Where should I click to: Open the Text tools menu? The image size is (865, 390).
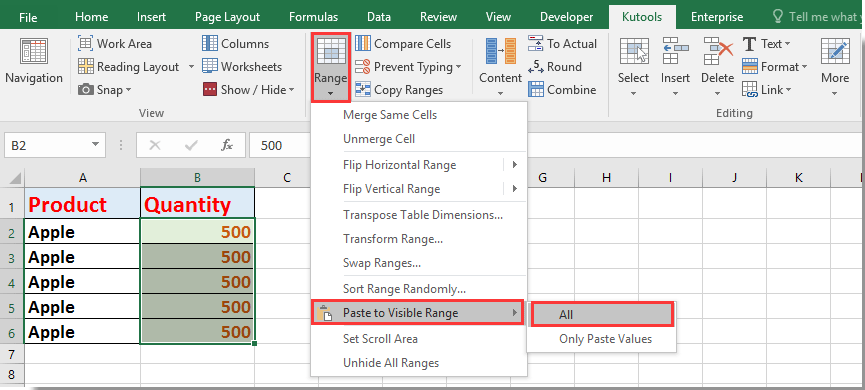pos(766,44)
